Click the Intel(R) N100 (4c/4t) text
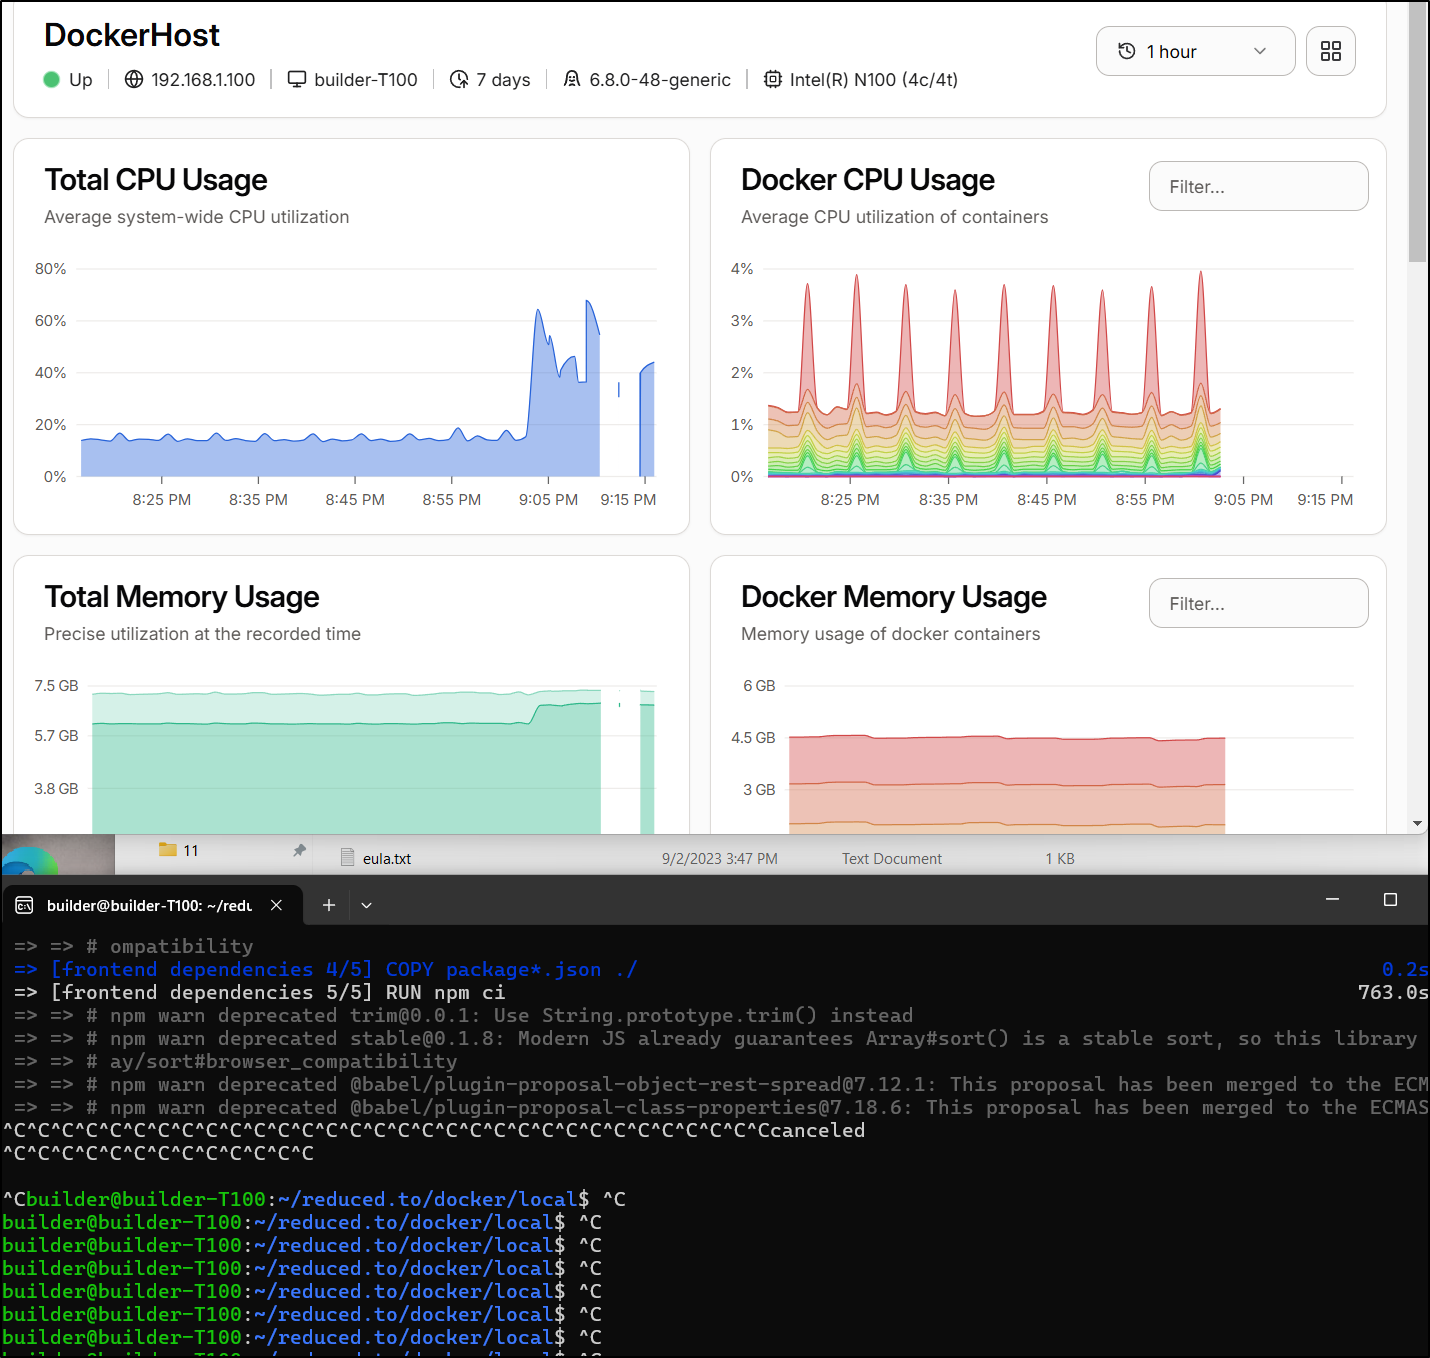This screenshot has width=1430, height=1358. 874,80
